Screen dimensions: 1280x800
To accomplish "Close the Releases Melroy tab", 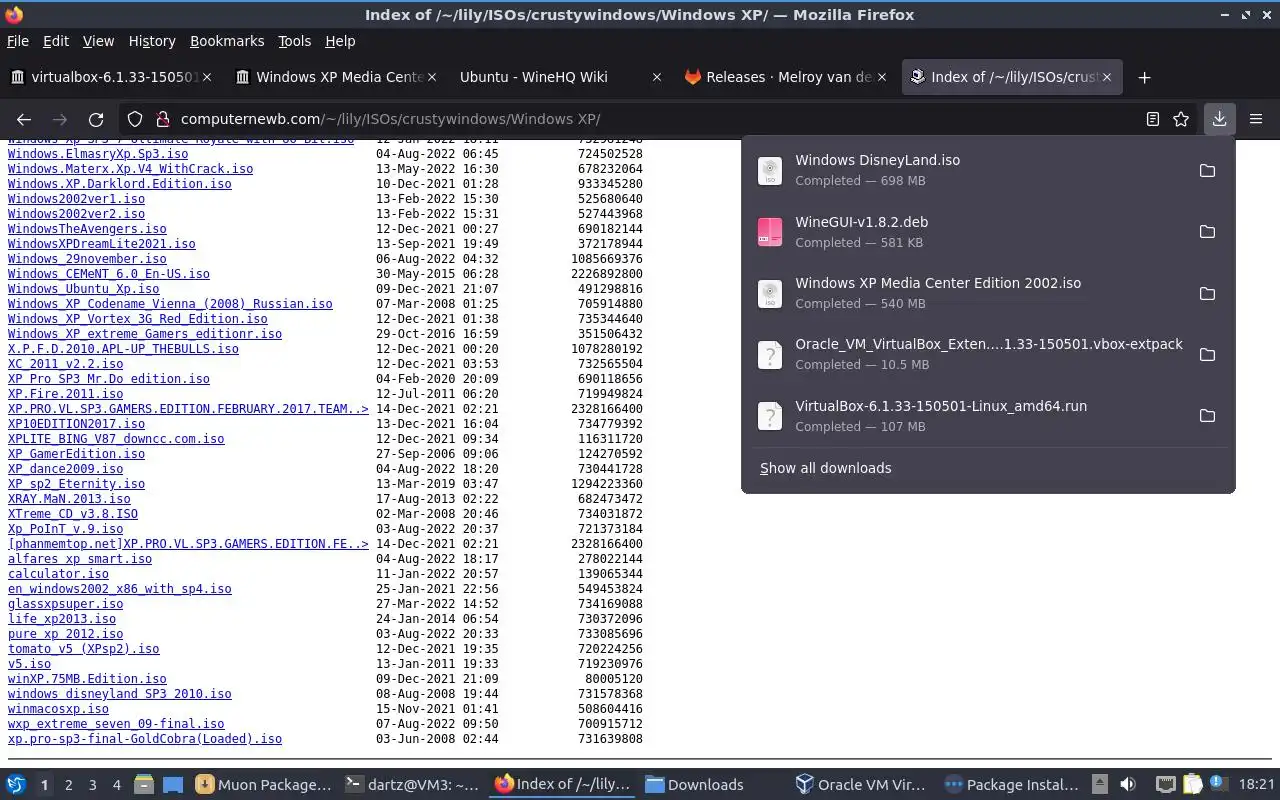I will (x=881, y=77).
